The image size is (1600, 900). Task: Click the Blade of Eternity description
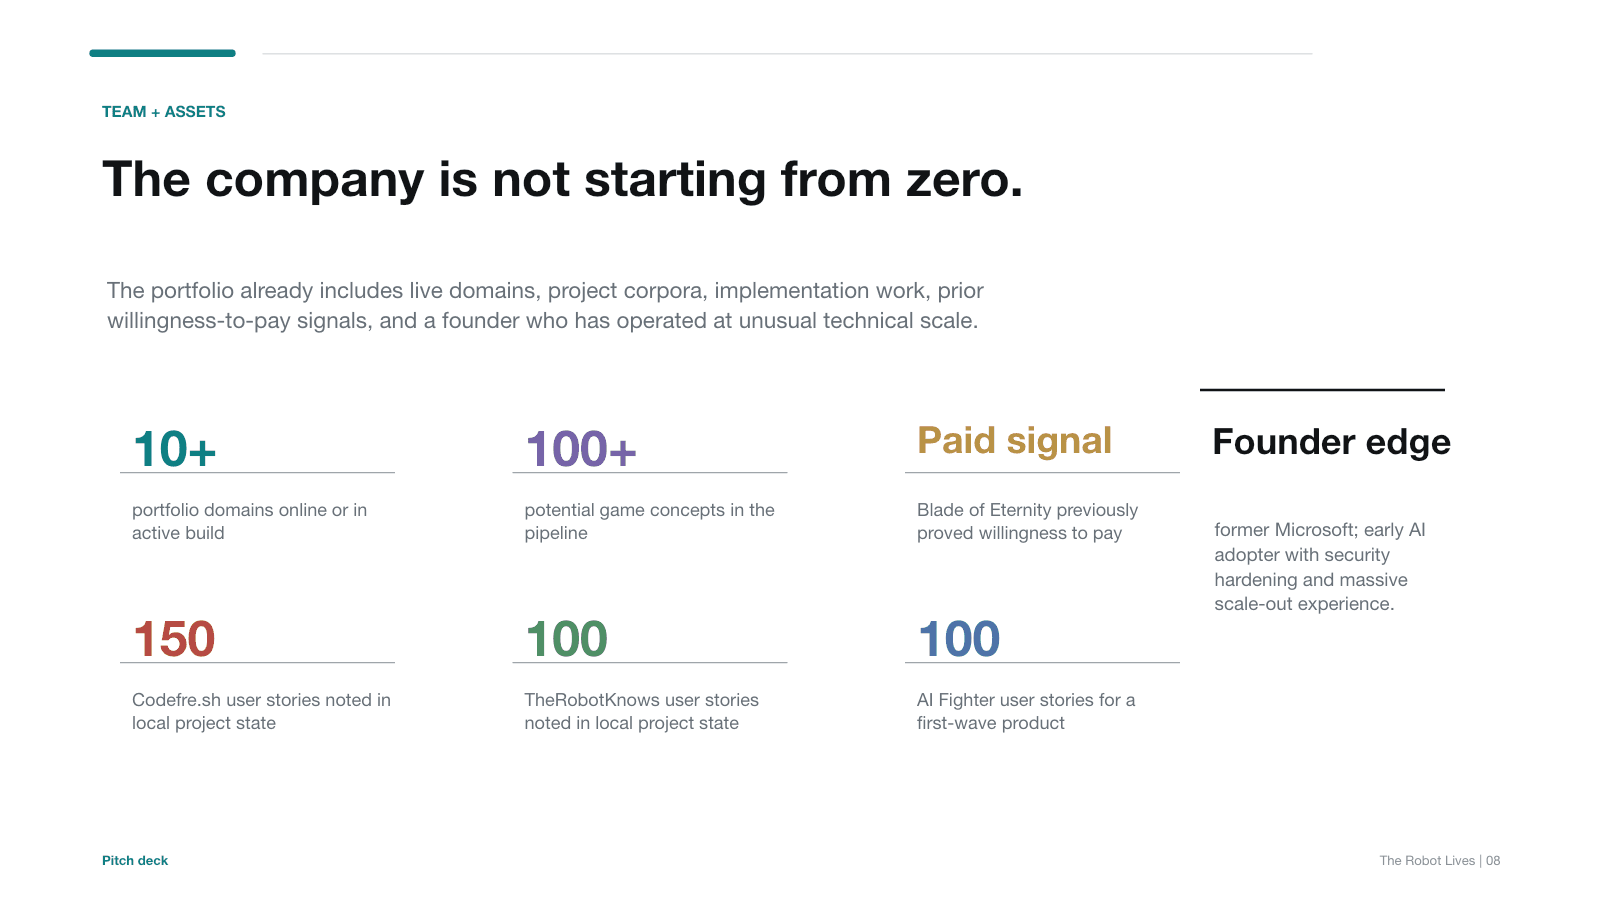point(1027,521)
